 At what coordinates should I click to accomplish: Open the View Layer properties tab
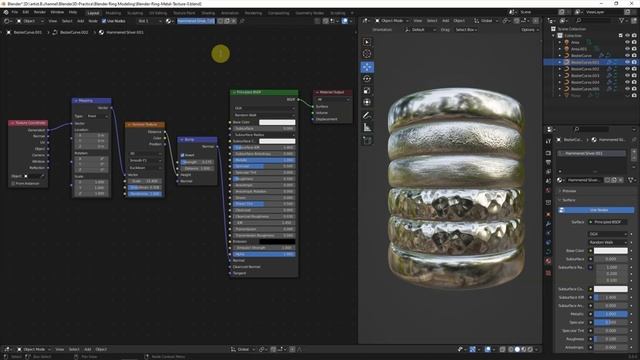click(x=548, y=171)
